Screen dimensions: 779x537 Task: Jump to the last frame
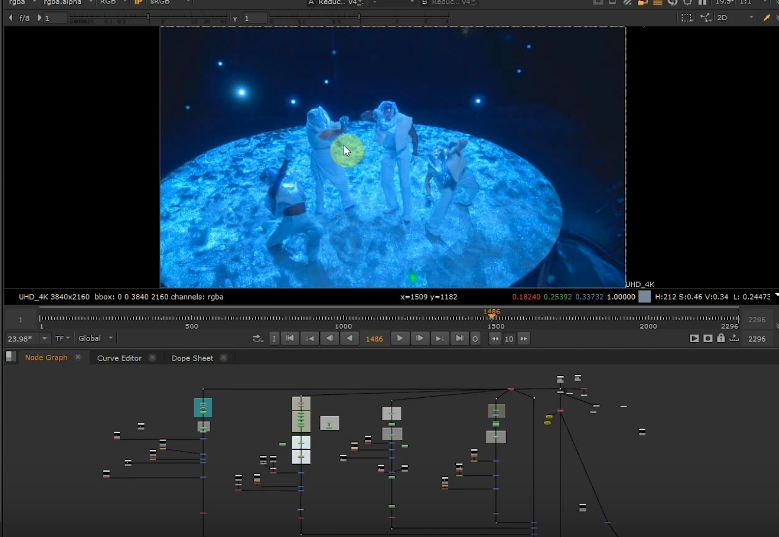460,338
